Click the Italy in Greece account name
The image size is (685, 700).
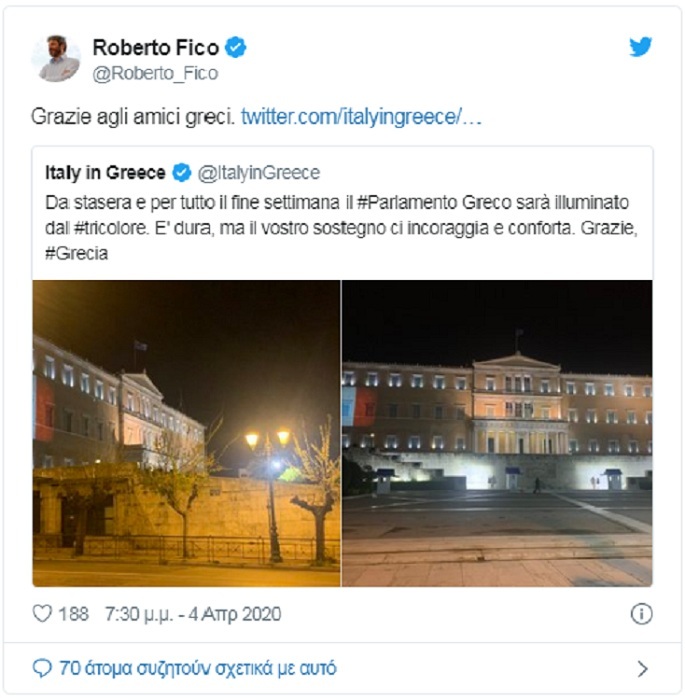pyautogui.click(x=105, y=173)
